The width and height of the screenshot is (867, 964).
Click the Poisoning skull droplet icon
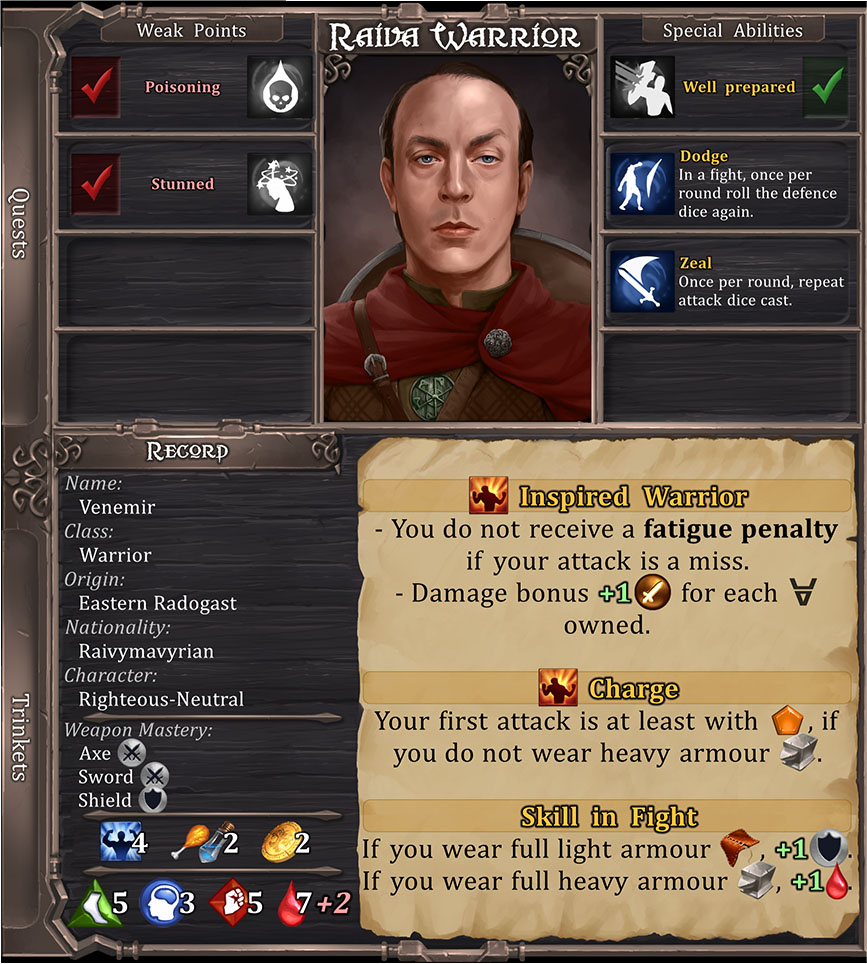point(280,87)
